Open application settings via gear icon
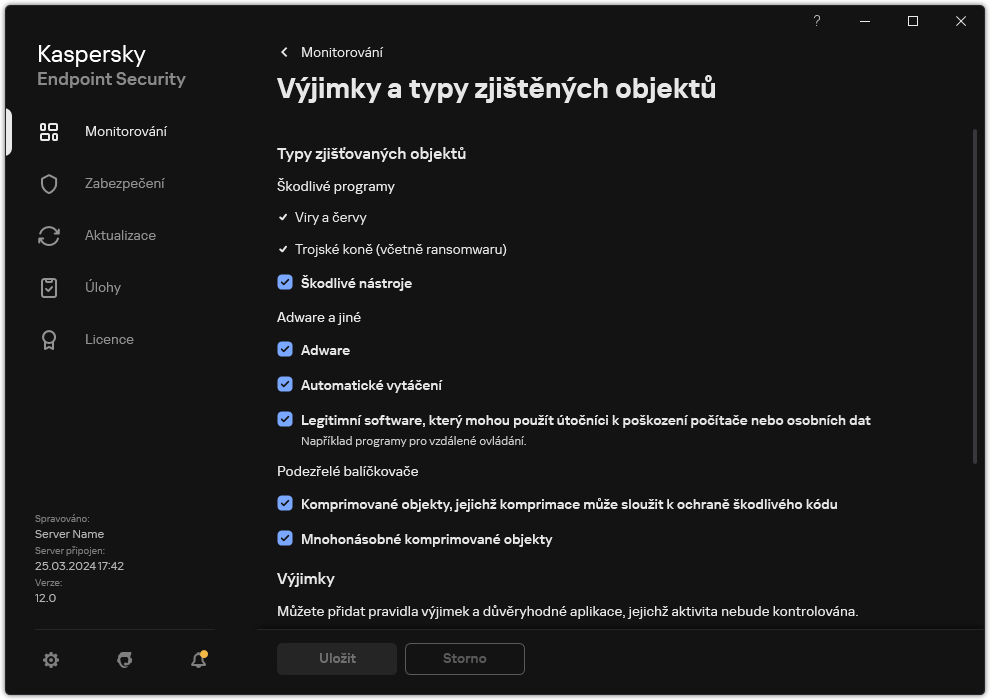 pyautogui.click(x=50, y=660)
